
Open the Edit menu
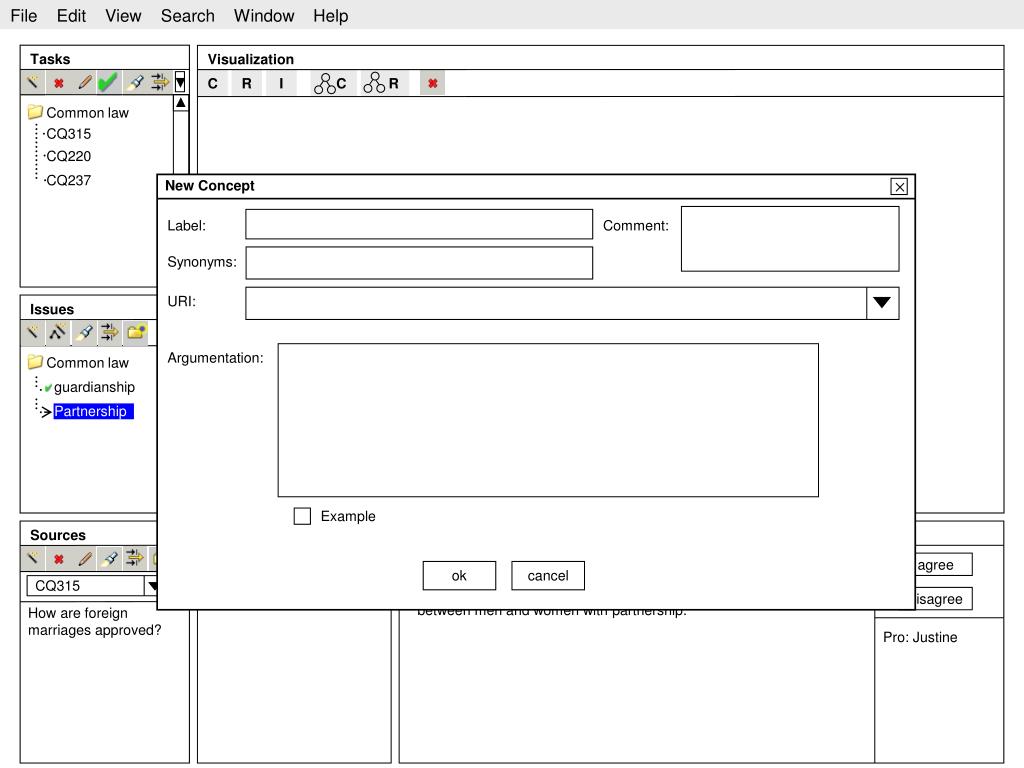point(71,16)
